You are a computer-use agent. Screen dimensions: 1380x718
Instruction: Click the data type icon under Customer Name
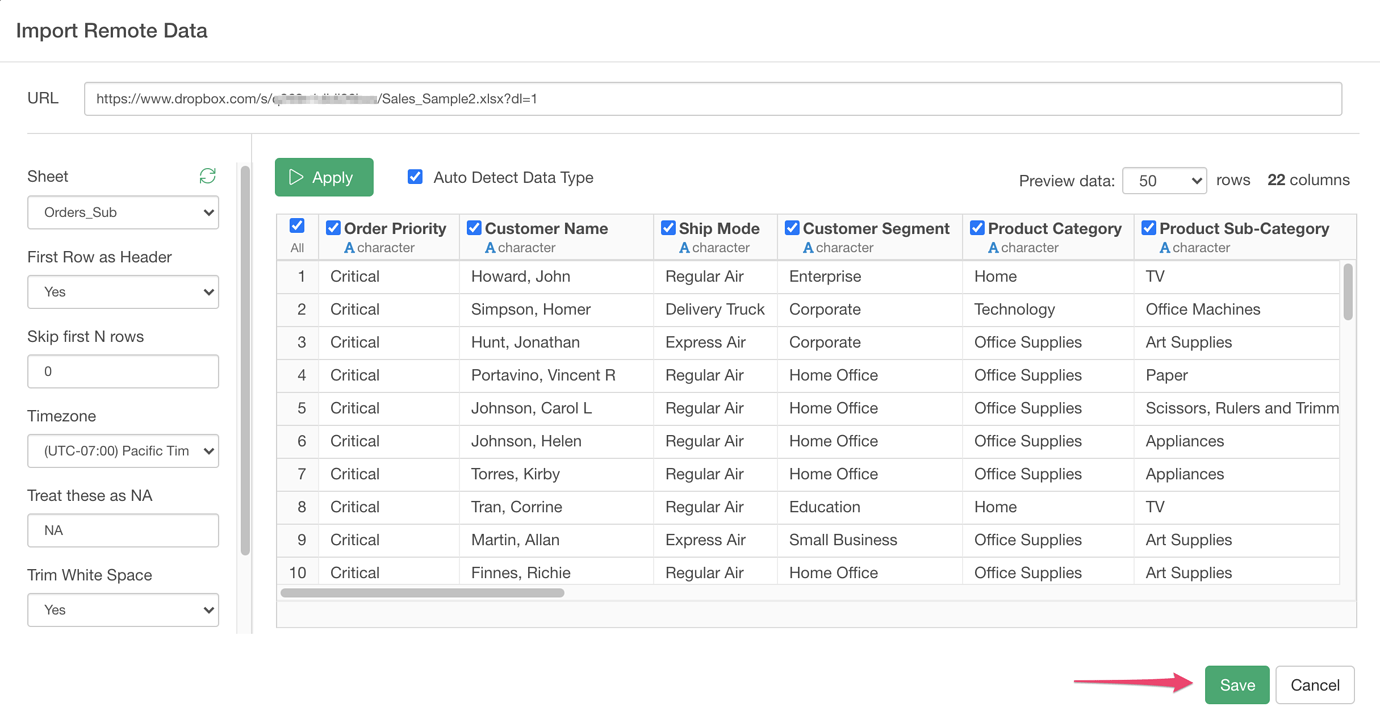tap(490, 248)
